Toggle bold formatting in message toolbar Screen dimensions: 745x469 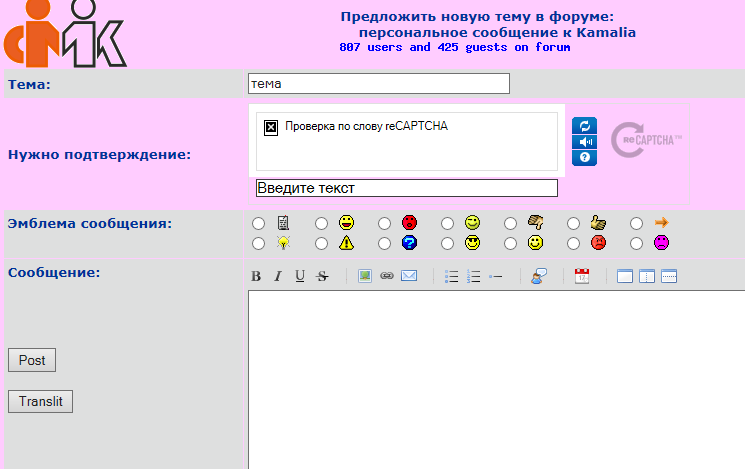(256, 276)
